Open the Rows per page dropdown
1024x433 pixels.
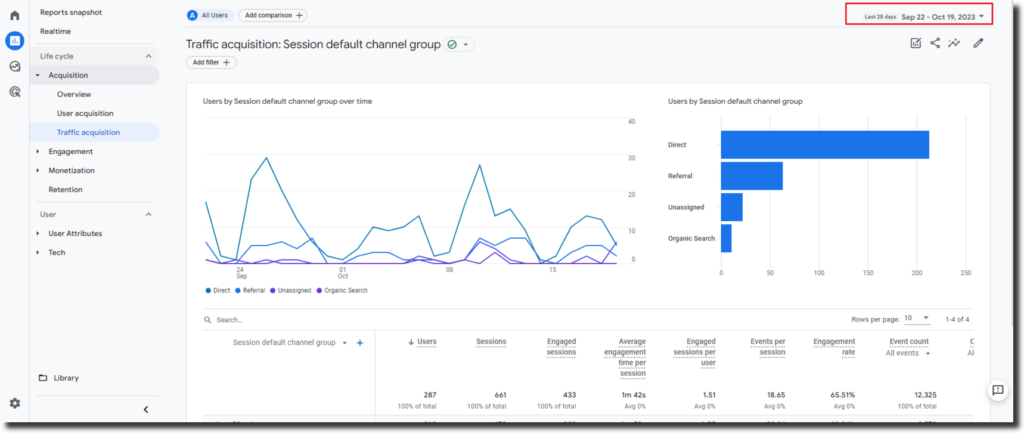point(915,319)
